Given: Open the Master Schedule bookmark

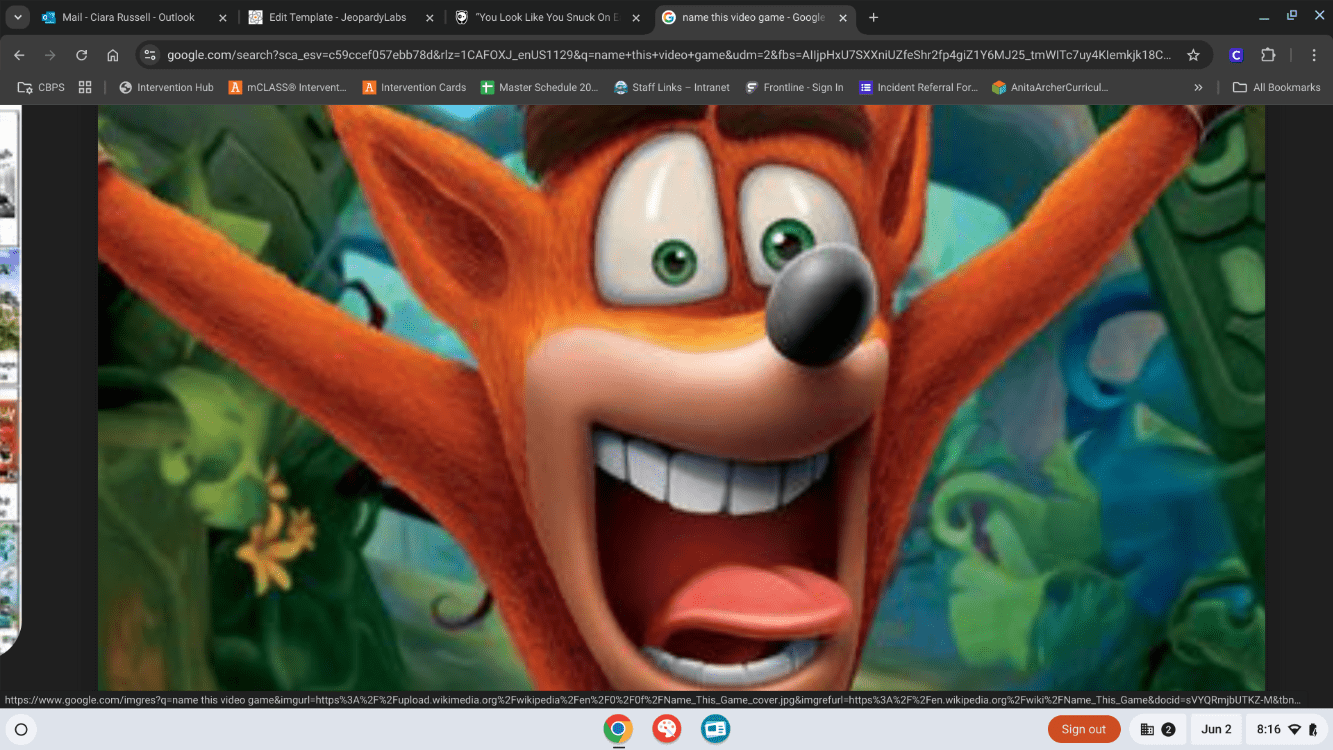Looking at the screenshot, I should tap(539, 87).
